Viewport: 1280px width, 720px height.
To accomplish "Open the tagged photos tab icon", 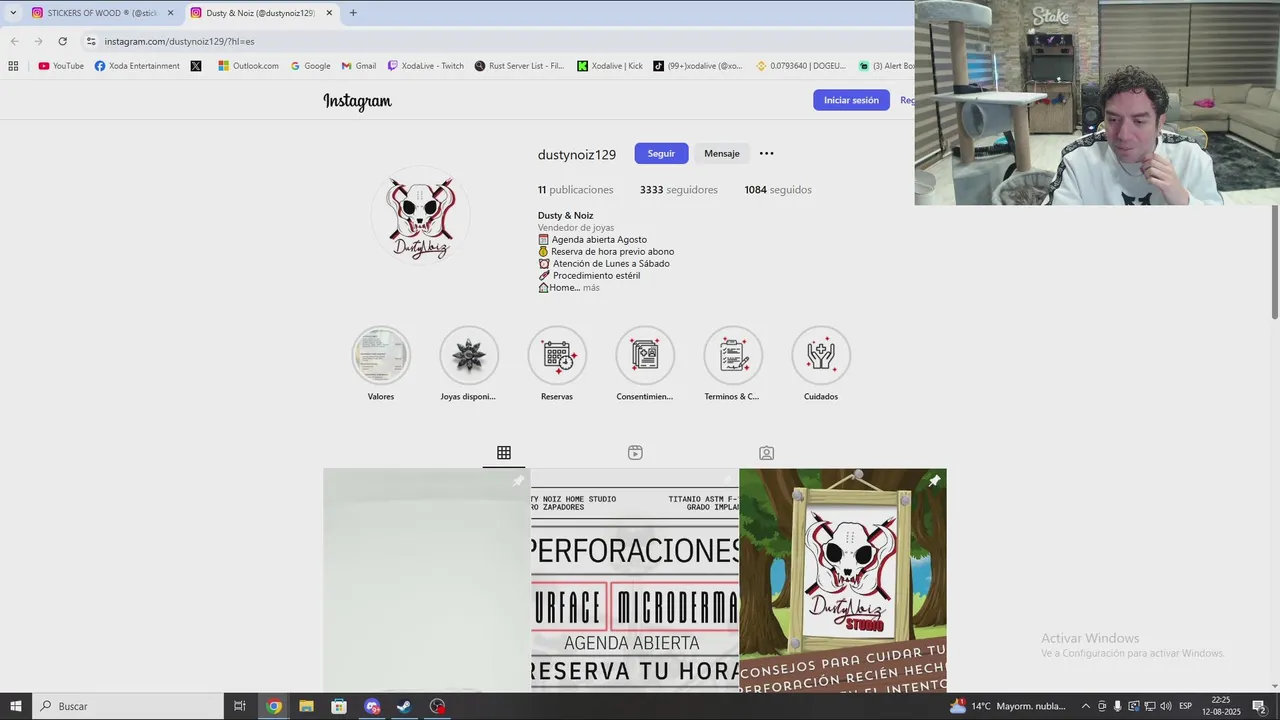I will [766, 453].
